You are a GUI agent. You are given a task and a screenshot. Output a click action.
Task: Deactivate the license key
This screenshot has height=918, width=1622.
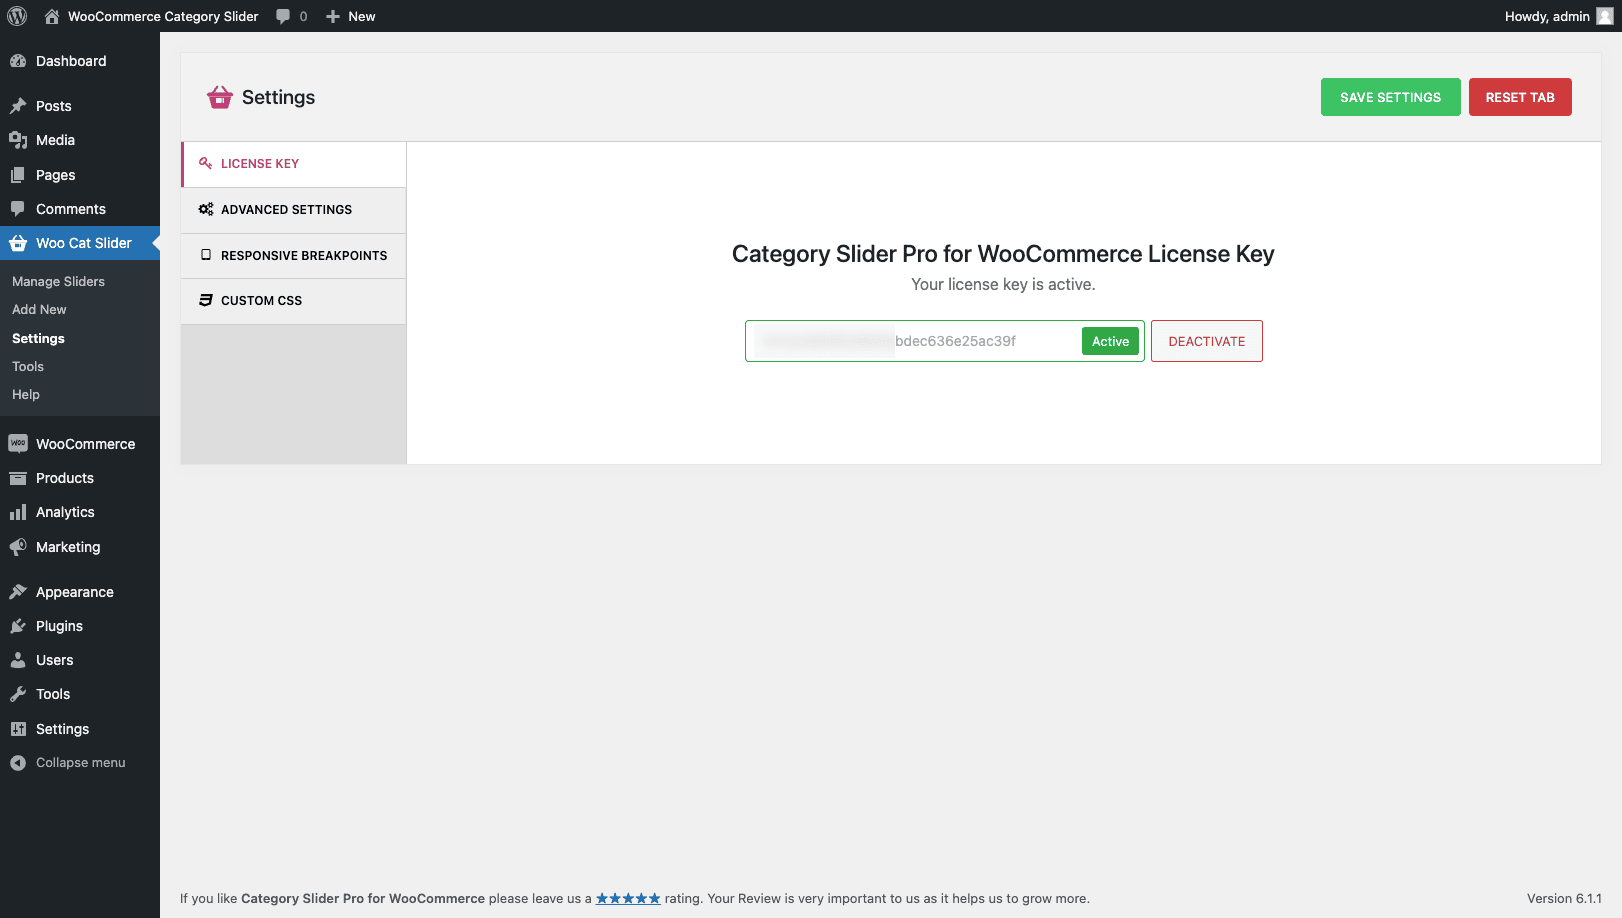tap(1206, 341)
